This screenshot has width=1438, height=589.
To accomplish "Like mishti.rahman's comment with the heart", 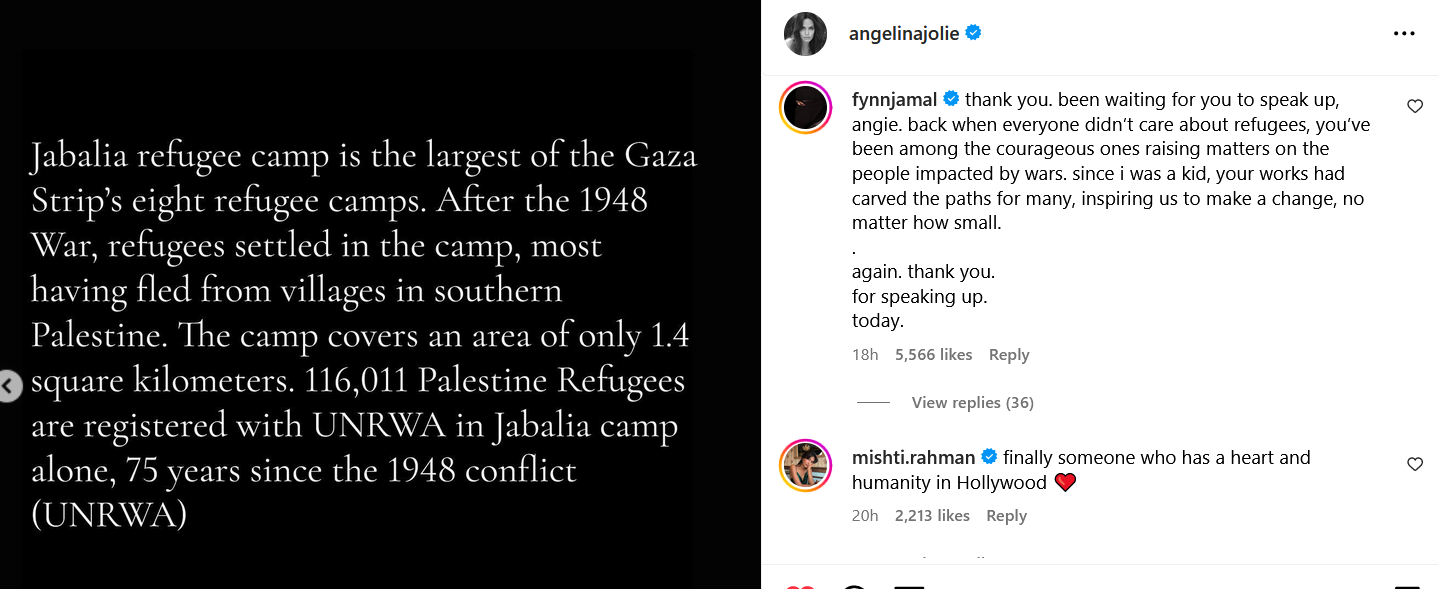I will coord(1414,464).
